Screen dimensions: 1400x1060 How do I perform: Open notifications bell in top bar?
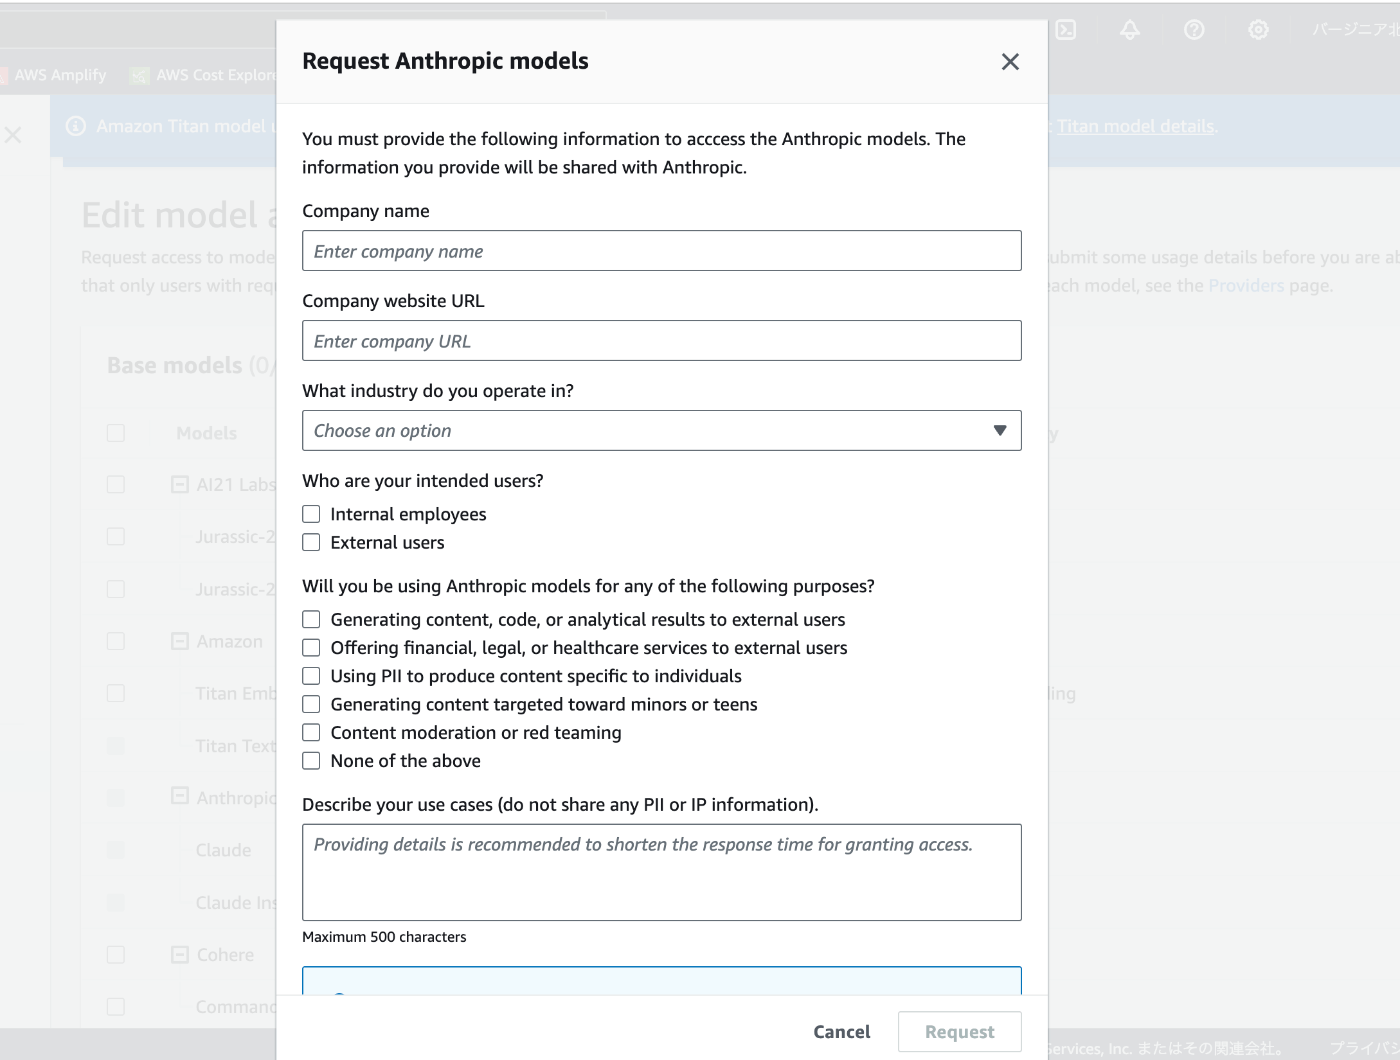point(1130,30)
